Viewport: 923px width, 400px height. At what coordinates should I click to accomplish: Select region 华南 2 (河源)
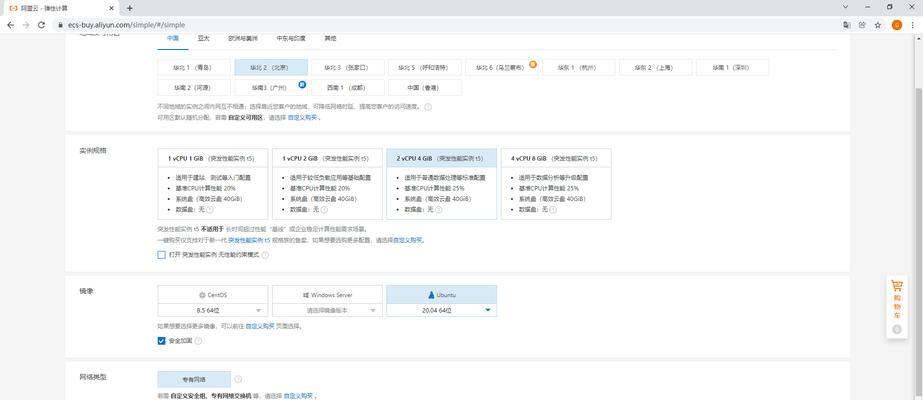tap(194, 87)
